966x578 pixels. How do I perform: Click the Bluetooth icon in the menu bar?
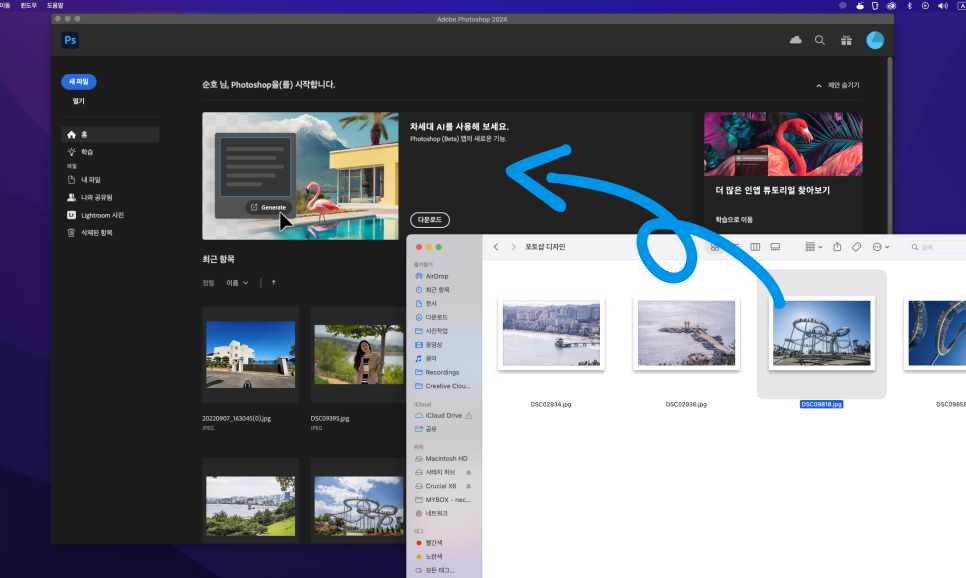tap(909, 6)
